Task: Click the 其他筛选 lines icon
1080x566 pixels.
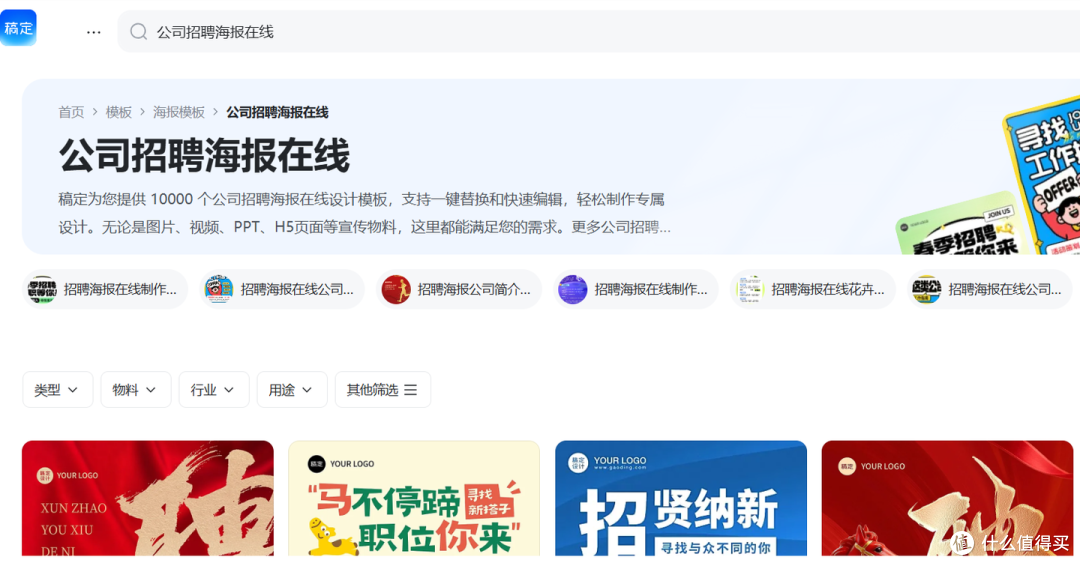Action: click(x=411, y=390)
